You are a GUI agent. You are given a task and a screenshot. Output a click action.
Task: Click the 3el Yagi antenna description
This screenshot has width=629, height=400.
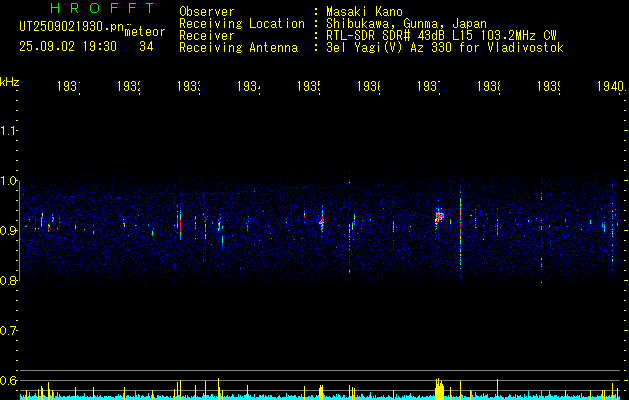tap(445, 48)
